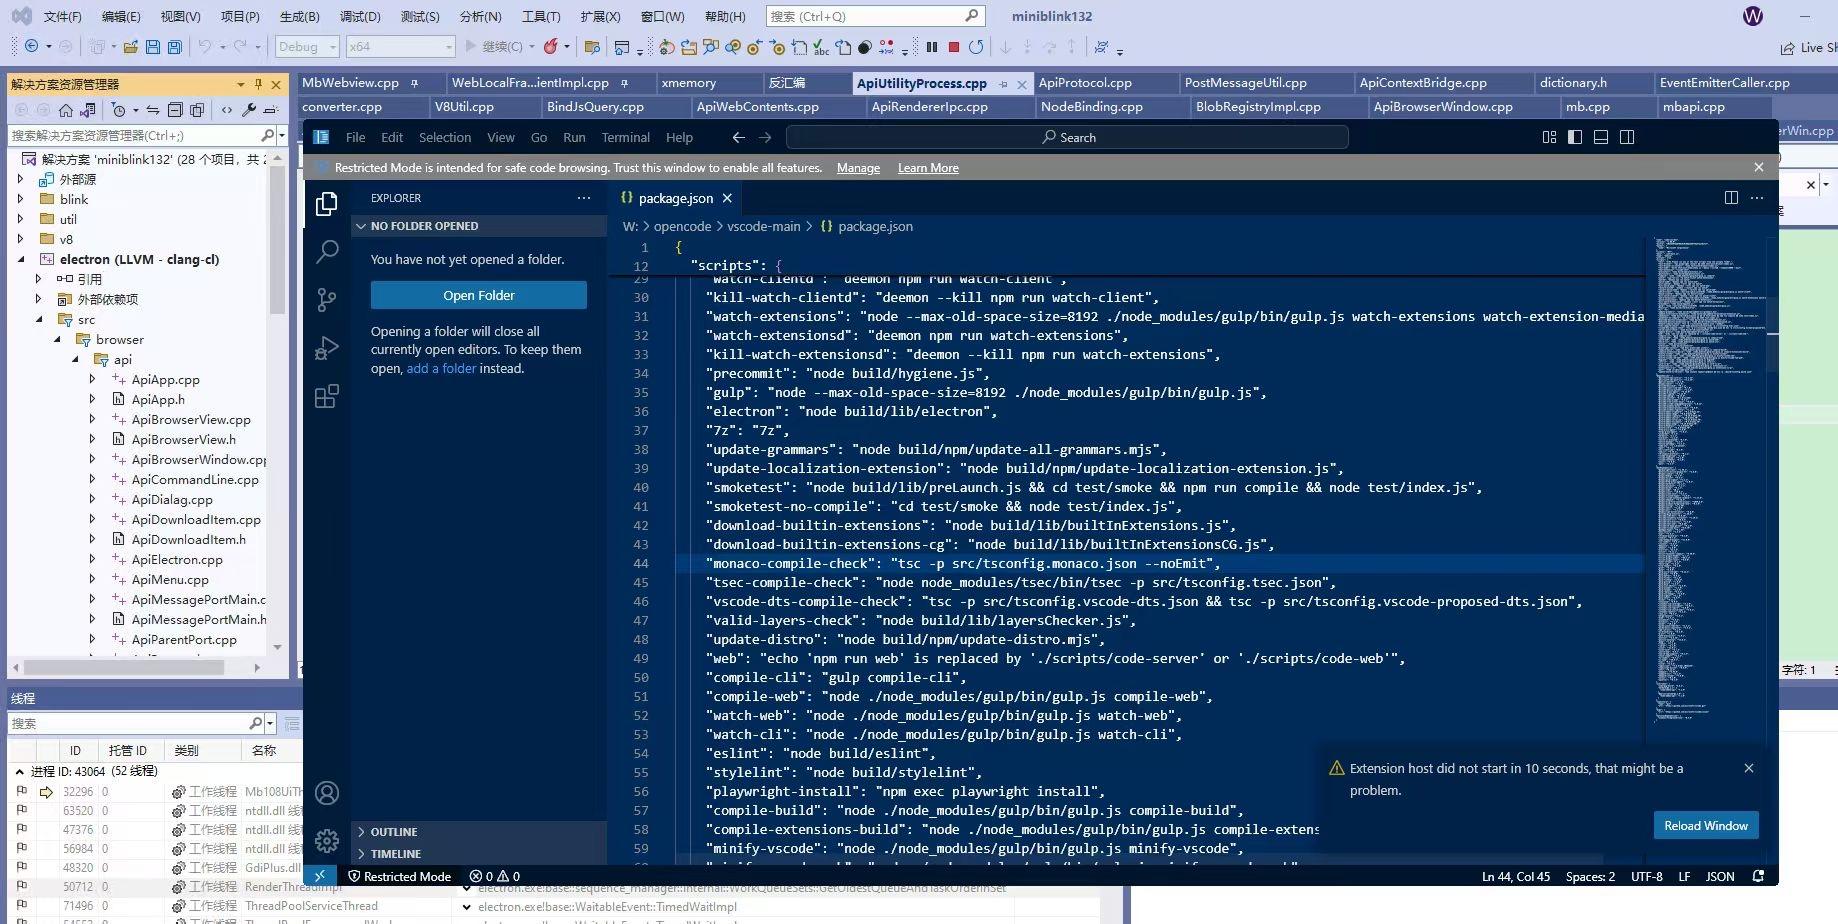Toggle pin on WebLocalFra...ientImpl.cpp tab
This screenshot has height=924, width=1838.
[x=624, y=83]
